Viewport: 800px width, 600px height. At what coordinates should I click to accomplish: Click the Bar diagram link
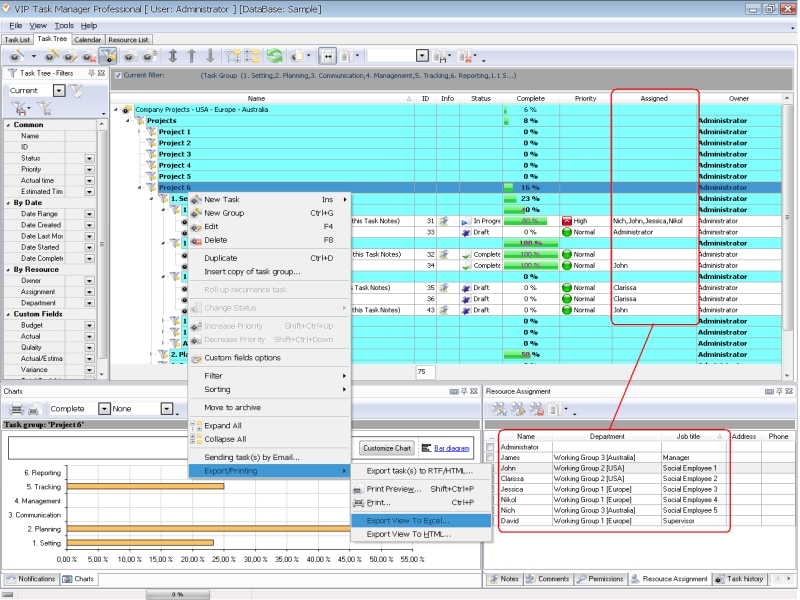pyautogui.click(x=451, y=448)
